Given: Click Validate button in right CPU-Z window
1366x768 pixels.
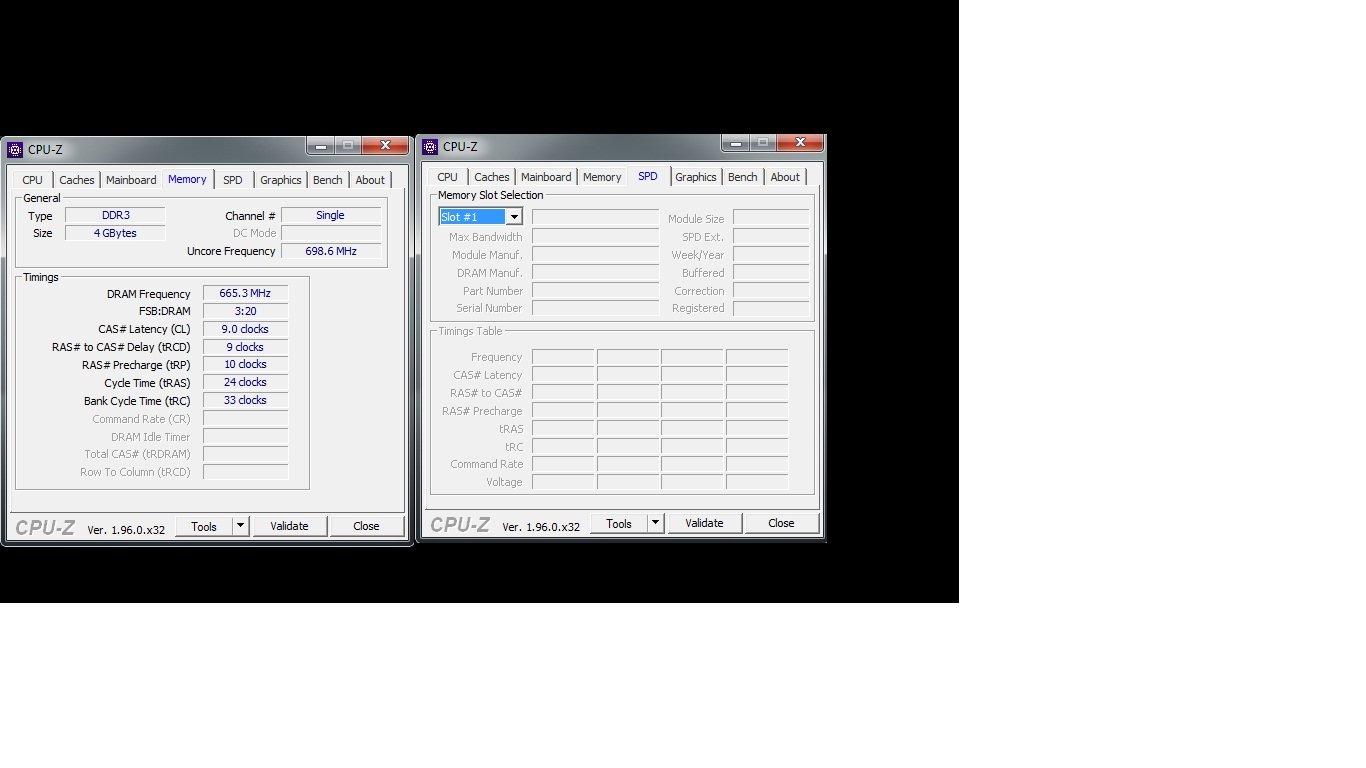Looking at the screenshot, I should click(705, 523).
